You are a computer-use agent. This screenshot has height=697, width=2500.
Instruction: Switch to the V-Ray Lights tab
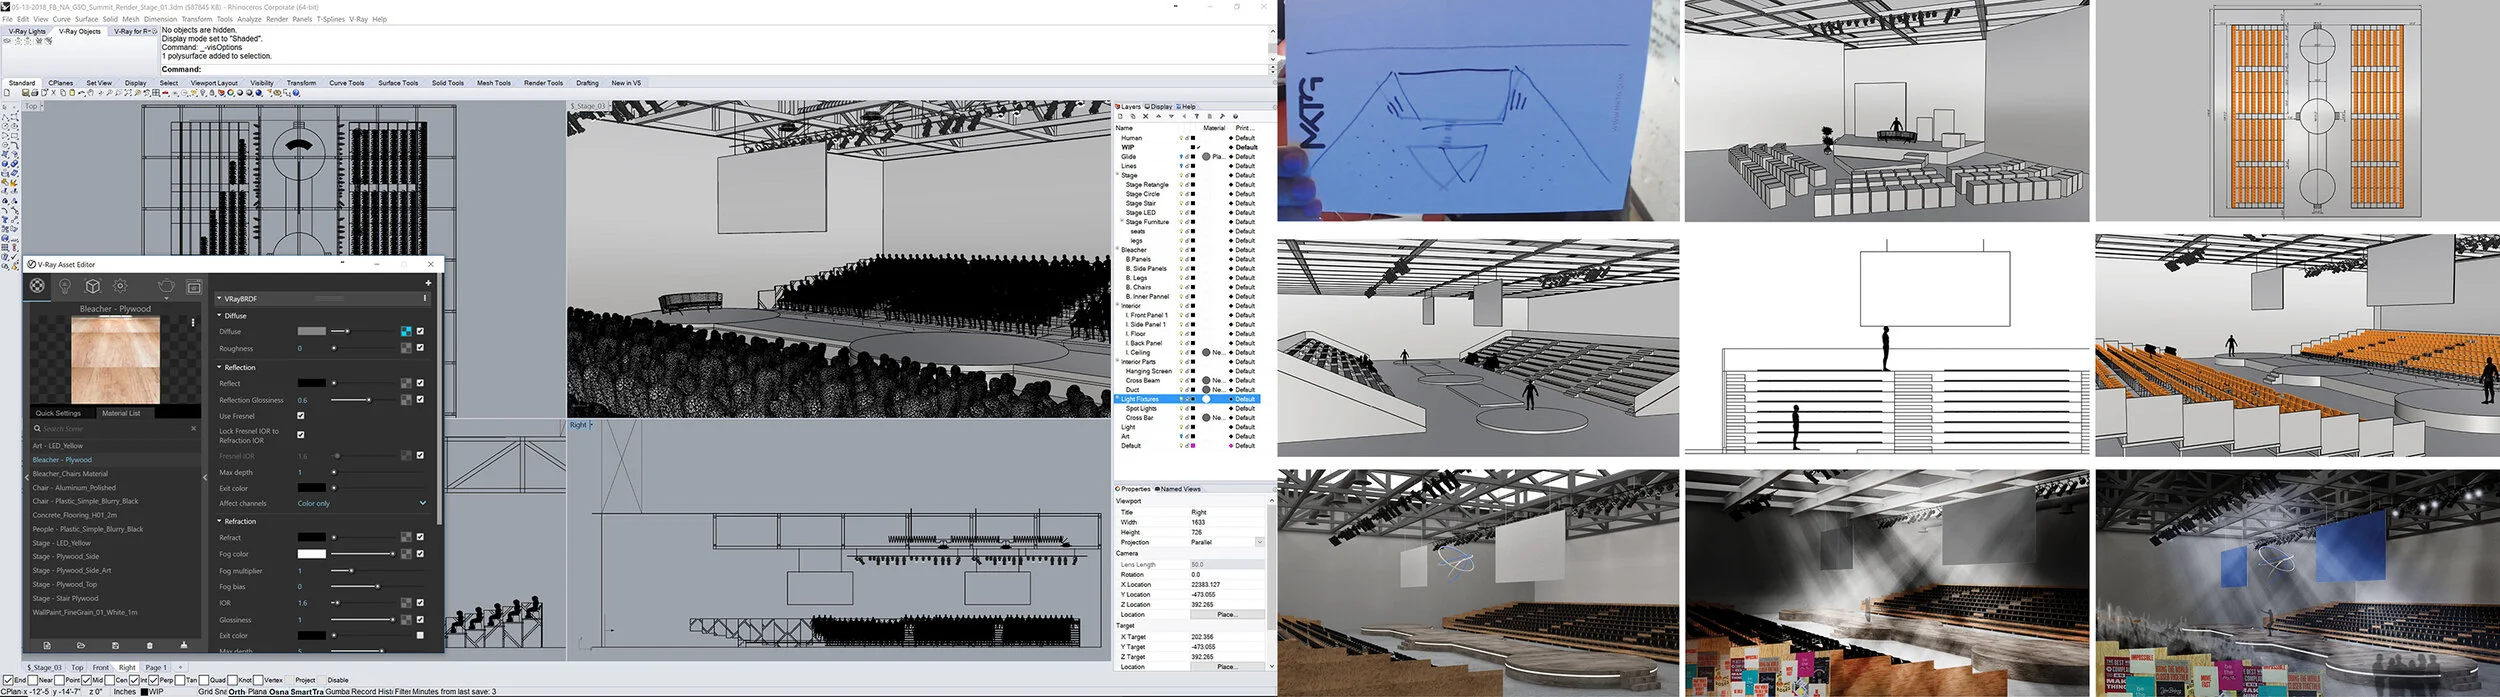[27, 31]
